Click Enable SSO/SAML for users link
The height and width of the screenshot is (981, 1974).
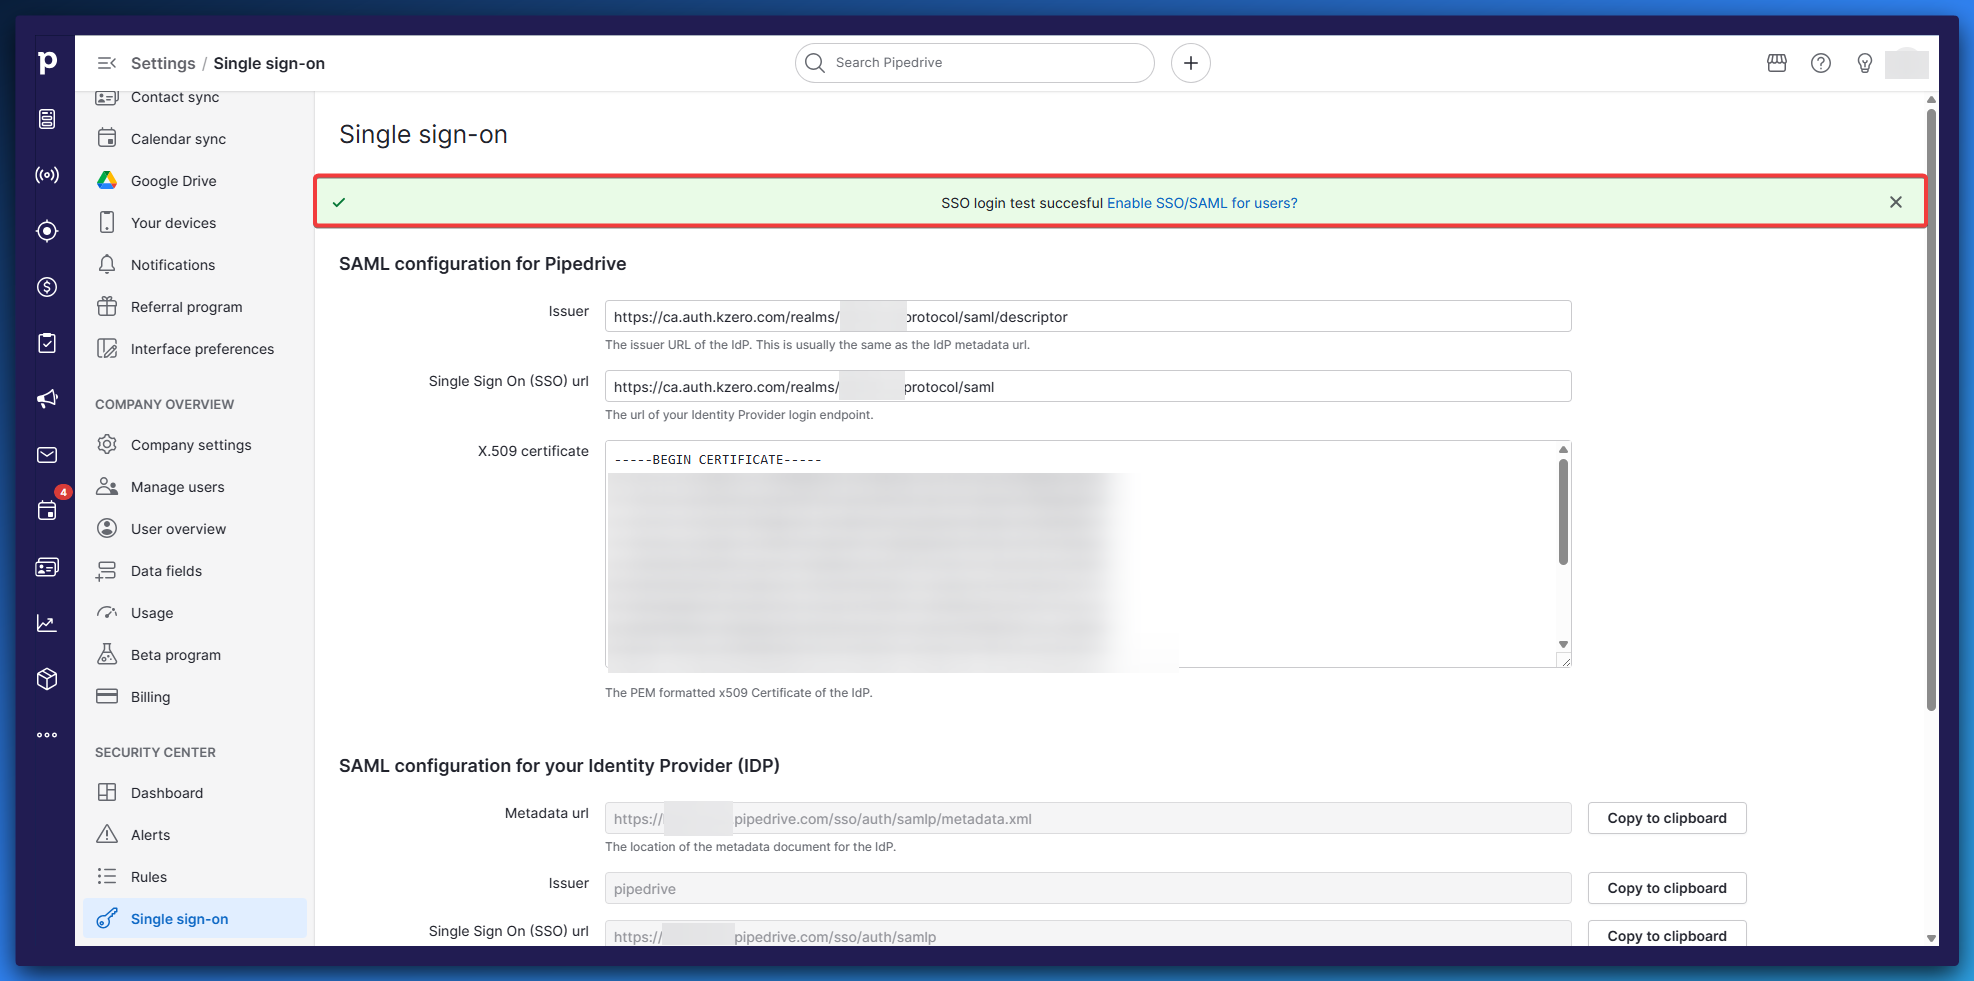[1201, 203]
